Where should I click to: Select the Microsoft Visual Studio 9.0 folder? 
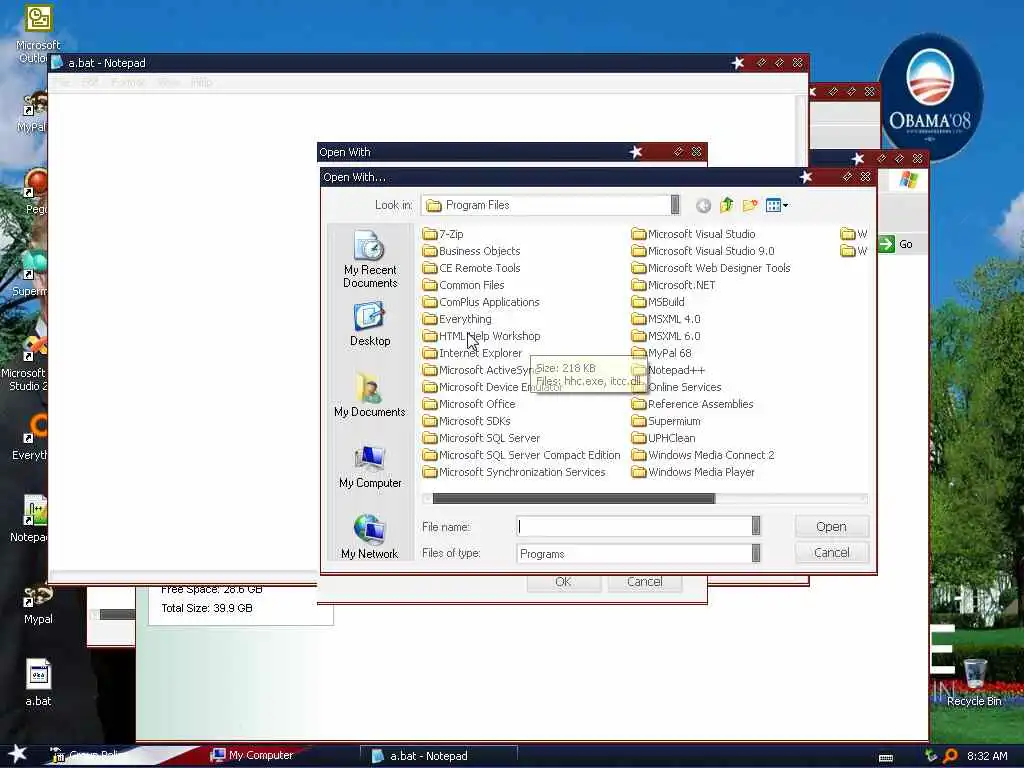pyautogui.click(x=703, y=251)
